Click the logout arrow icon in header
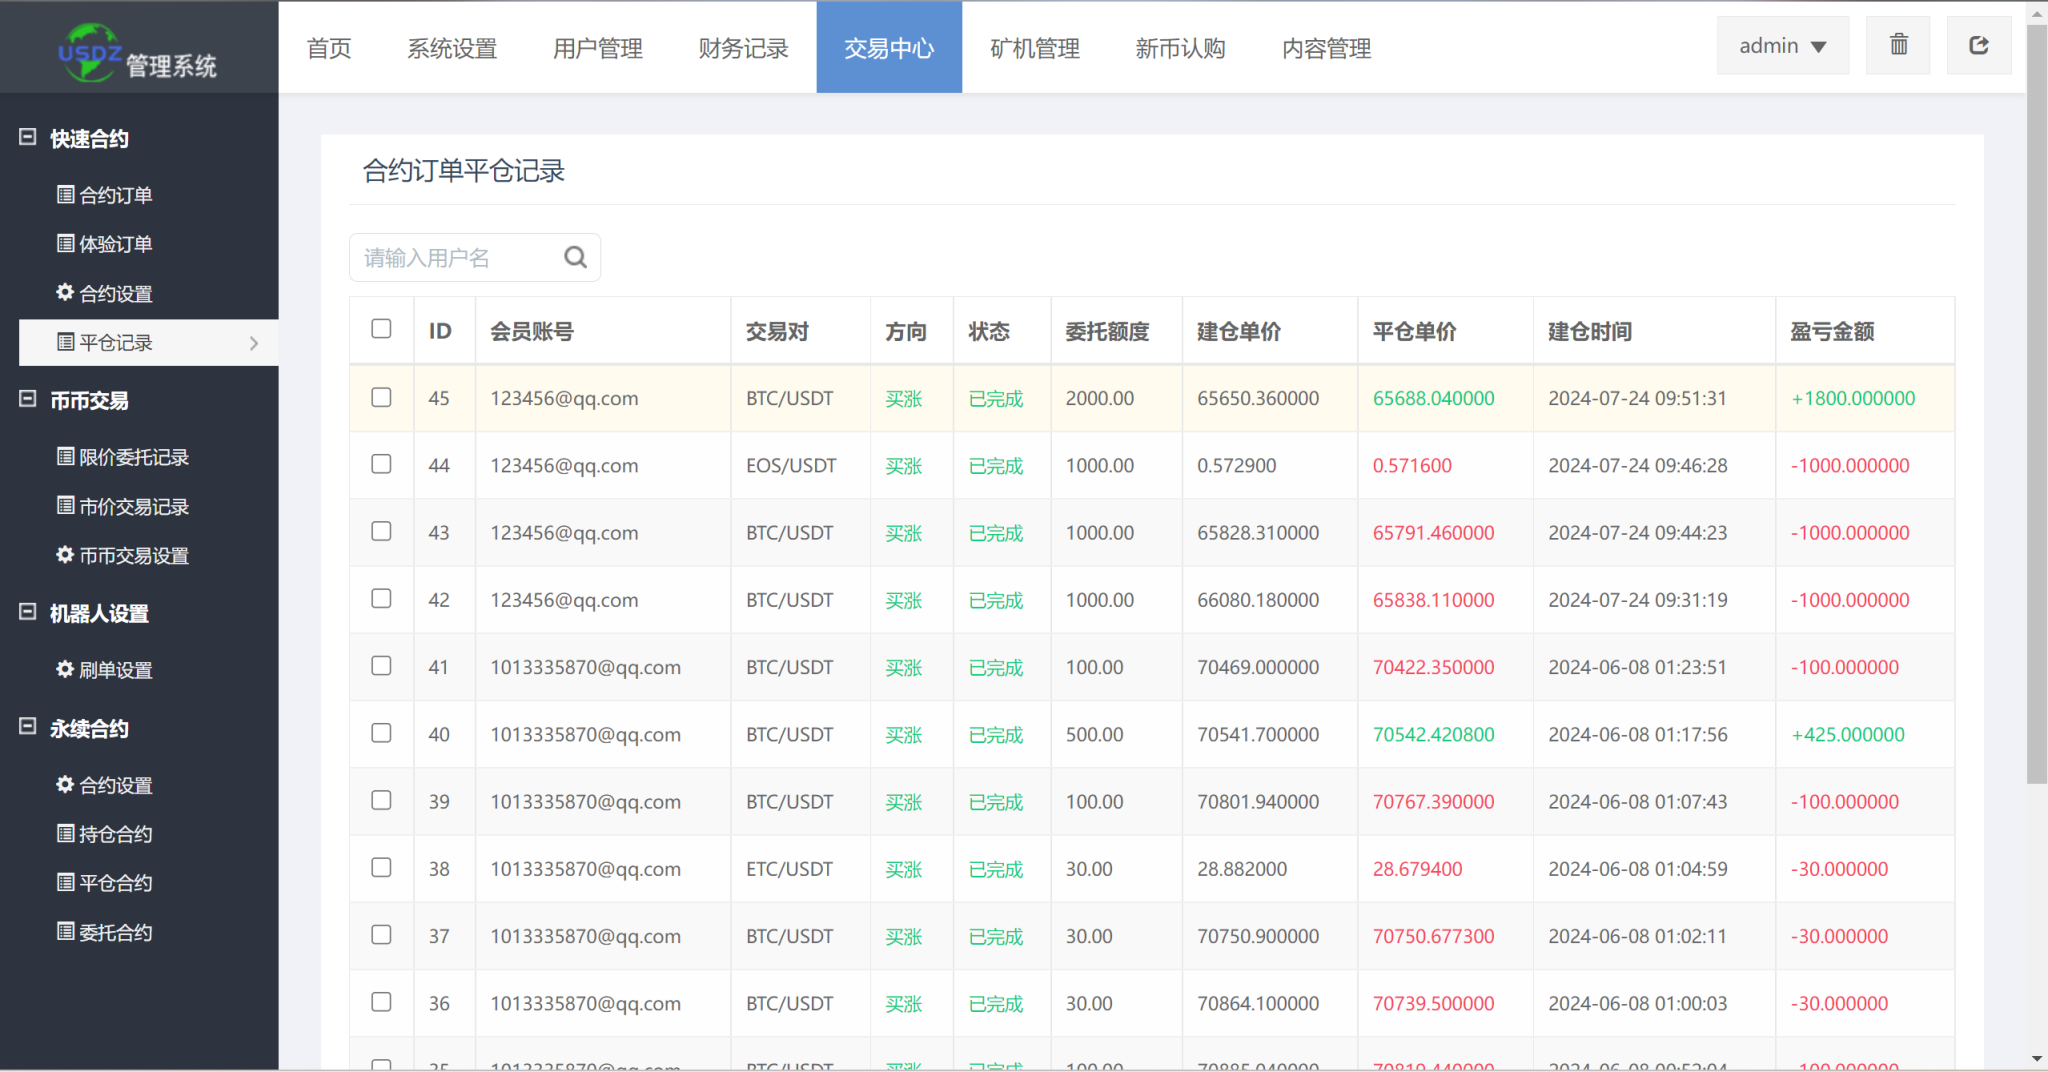This screenshot has width=2048, height=1072. [1978, 45]
